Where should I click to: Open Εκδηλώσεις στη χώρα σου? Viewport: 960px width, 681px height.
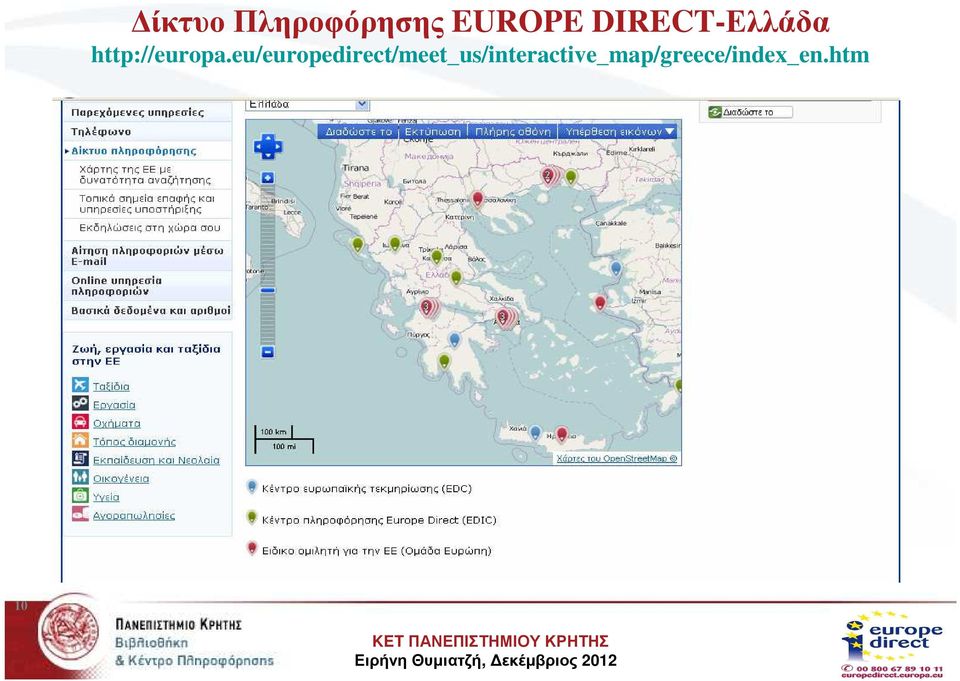(148, 228)
